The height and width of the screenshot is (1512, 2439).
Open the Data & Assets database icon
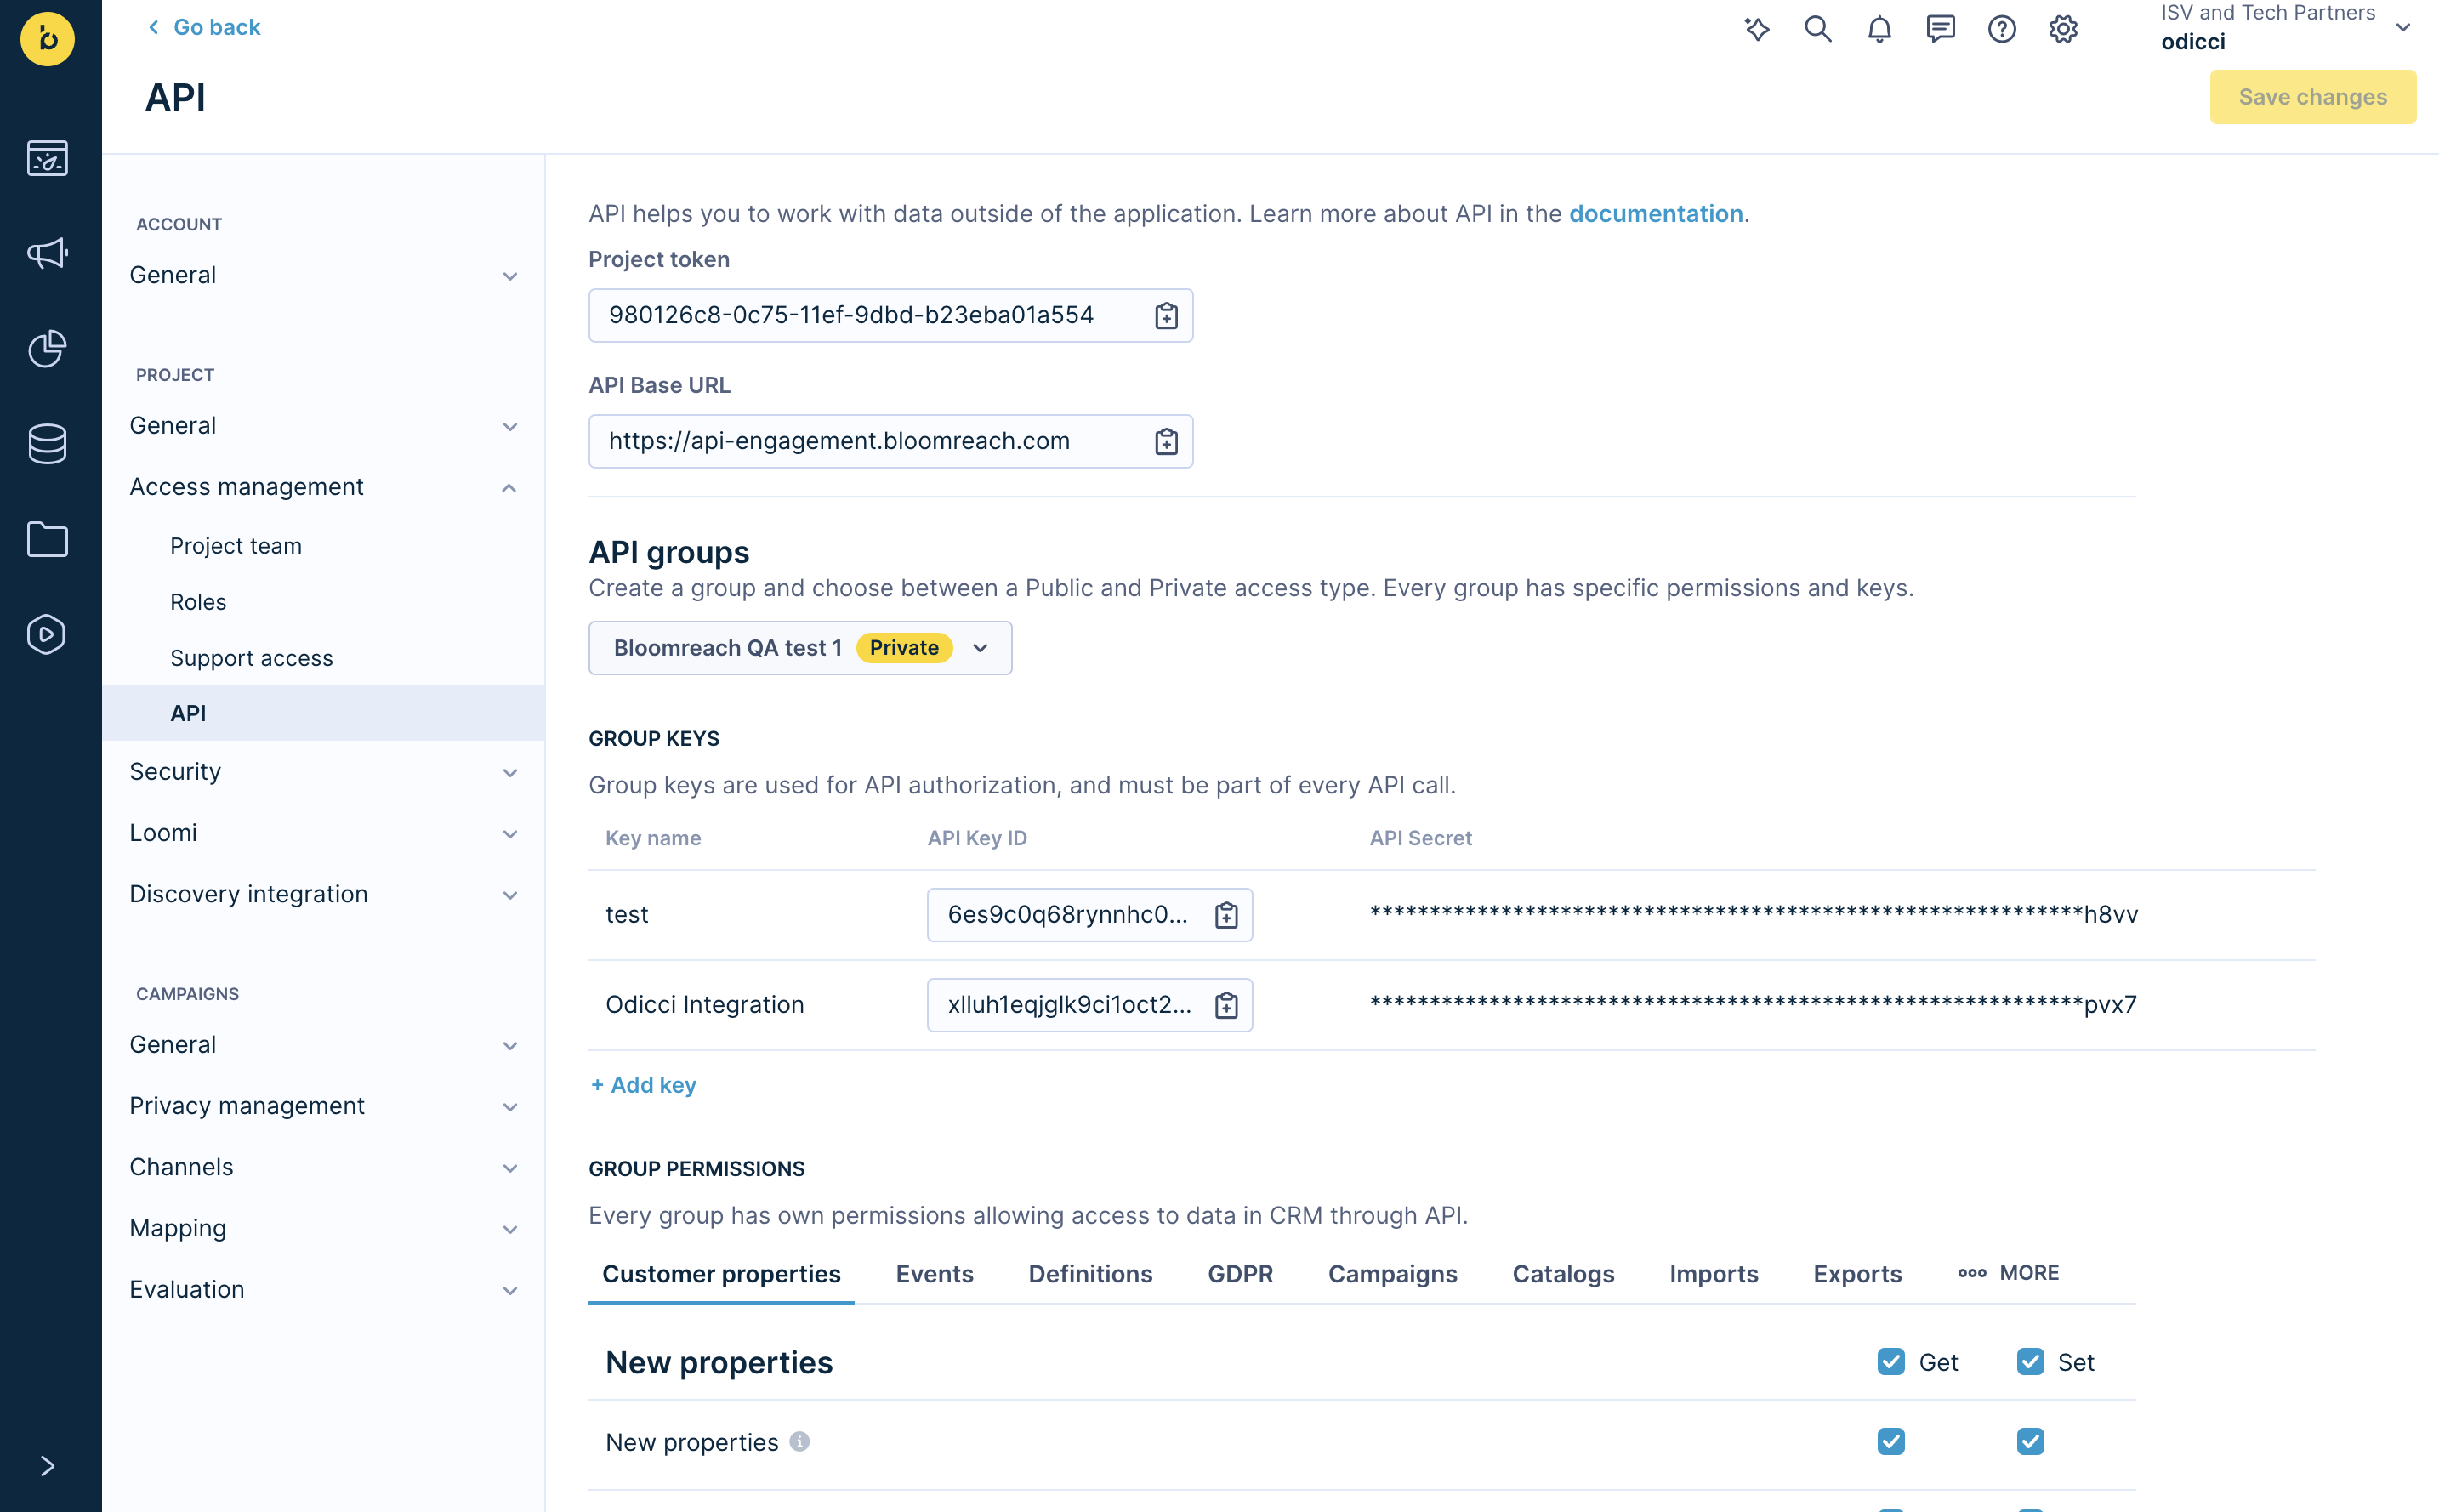47,443
